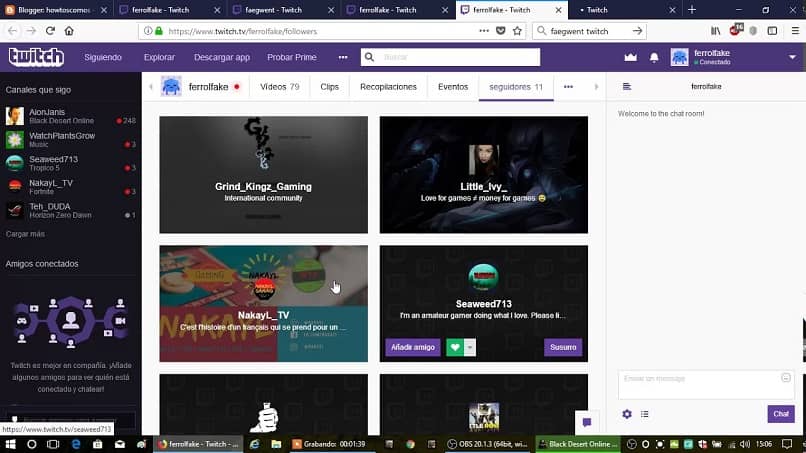The height and width of the screenshot is (453, 806).
Task: Open the chat settings gear
Action: coord(627,414)
